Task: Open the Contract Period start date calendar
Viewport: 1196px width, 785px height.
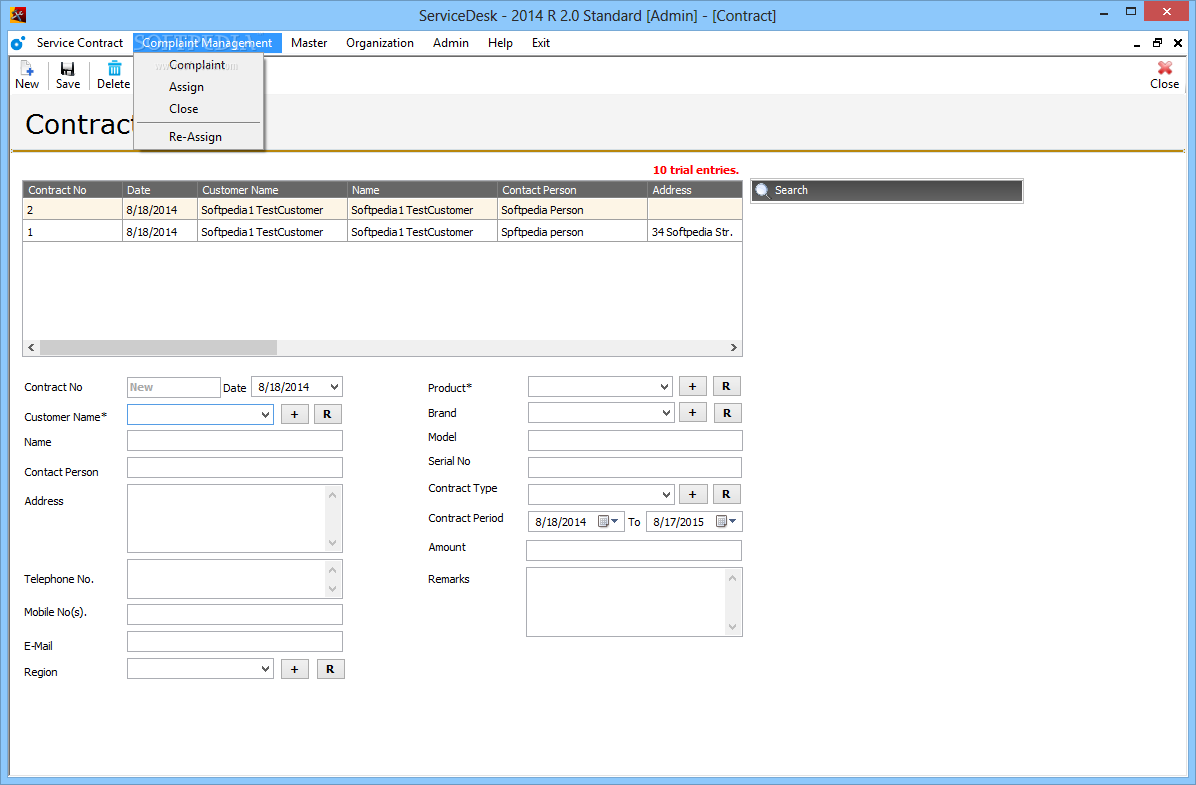Action: click(x=607, y=522)
